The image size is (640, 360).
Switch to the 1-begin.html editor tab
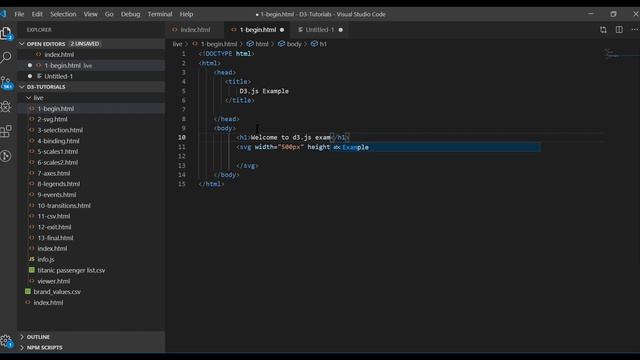click(x=258, y=30)
